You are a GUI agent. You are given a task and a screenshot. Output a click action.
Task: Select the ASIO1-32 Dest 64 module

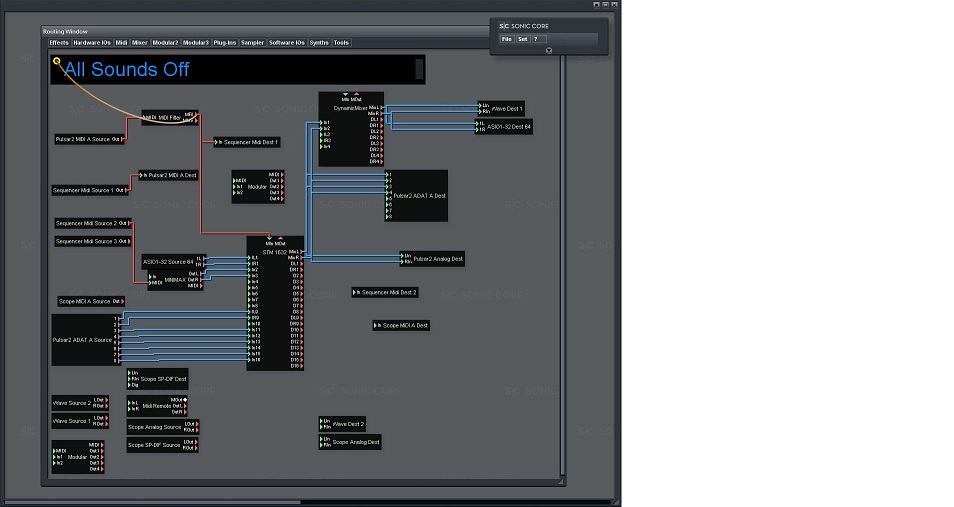(509, 127)
